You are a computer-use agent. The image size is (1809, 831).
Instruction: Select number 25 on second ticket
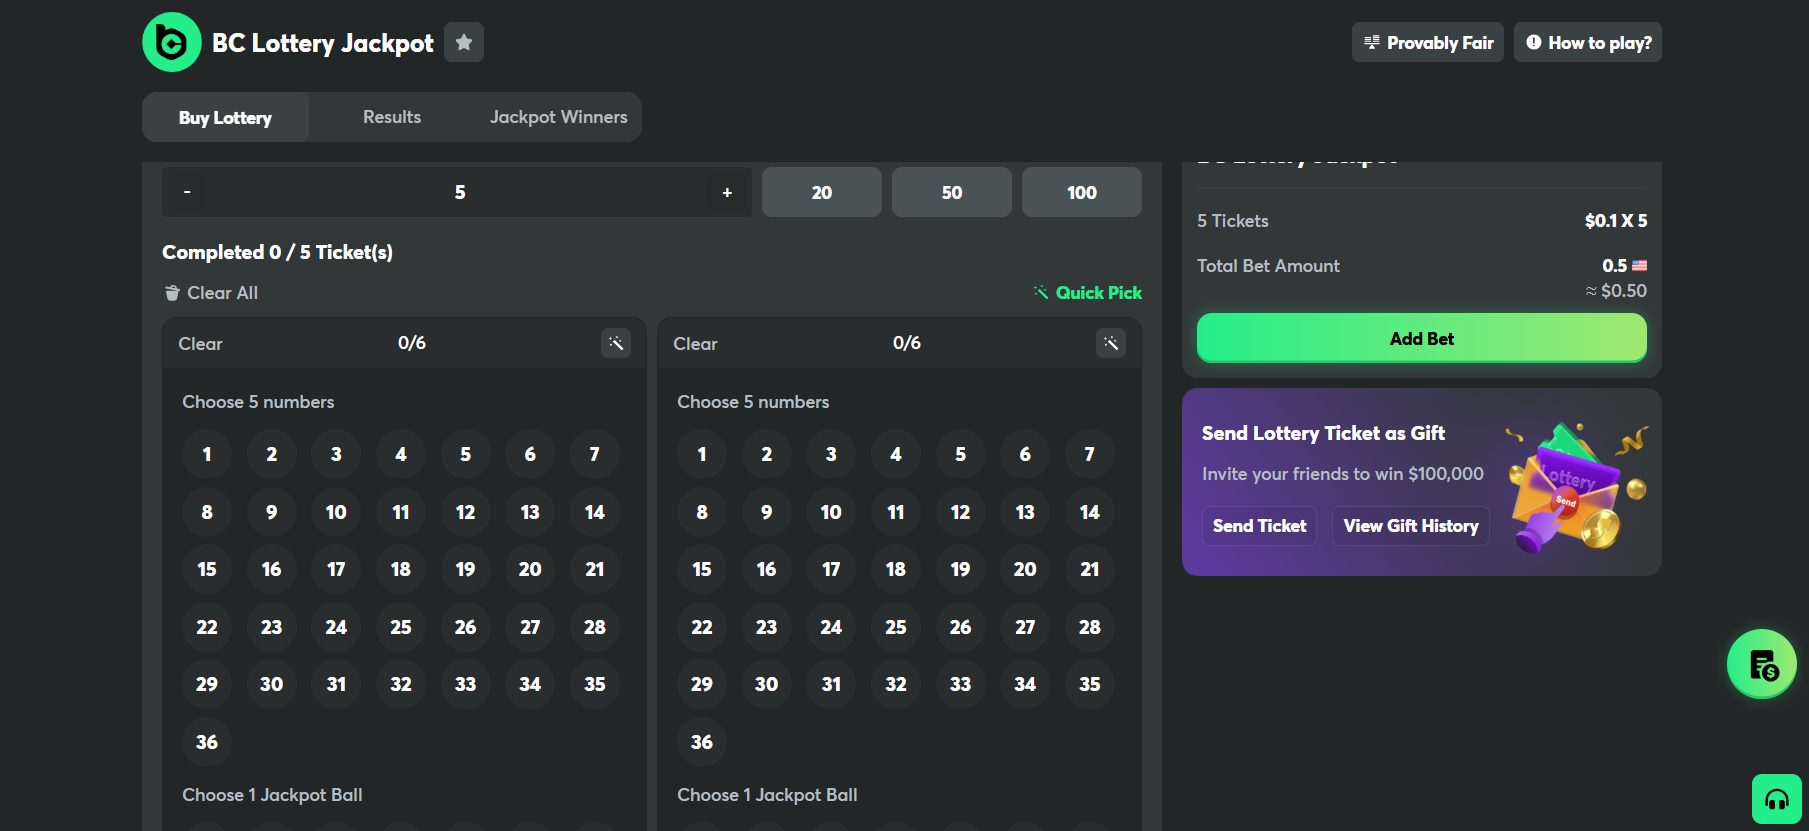(895, 627)
